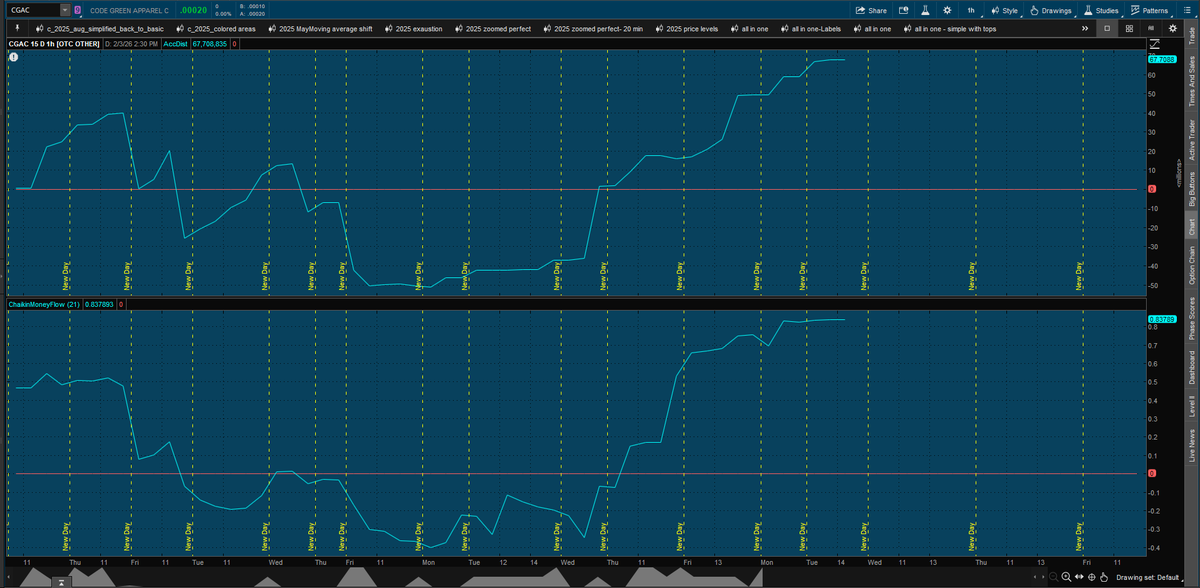Viewport: 1200px width, 588px height.
Task: Click the alert exclamation icon on chart
Action: 14,57
